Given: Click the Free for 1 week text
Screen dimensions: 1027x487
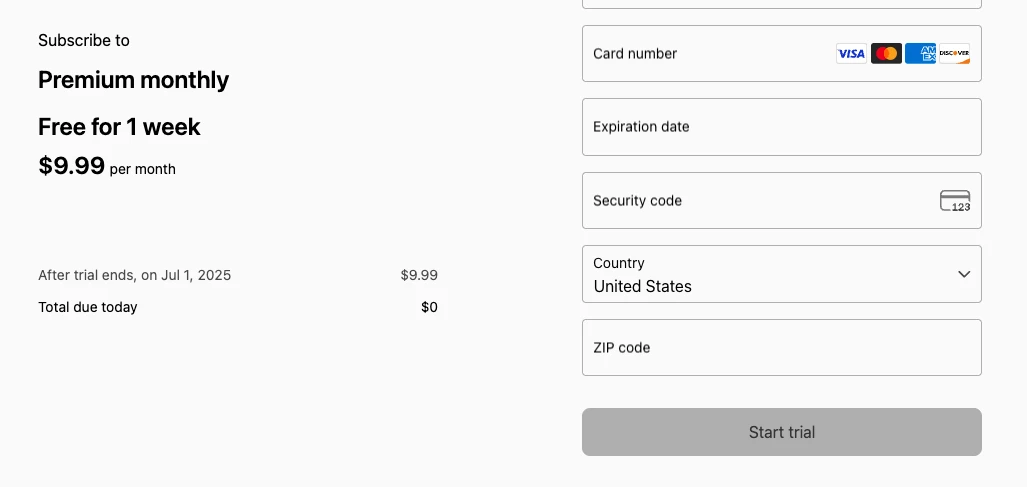Looking at the screenshot, I should click(x=119, y=127).
